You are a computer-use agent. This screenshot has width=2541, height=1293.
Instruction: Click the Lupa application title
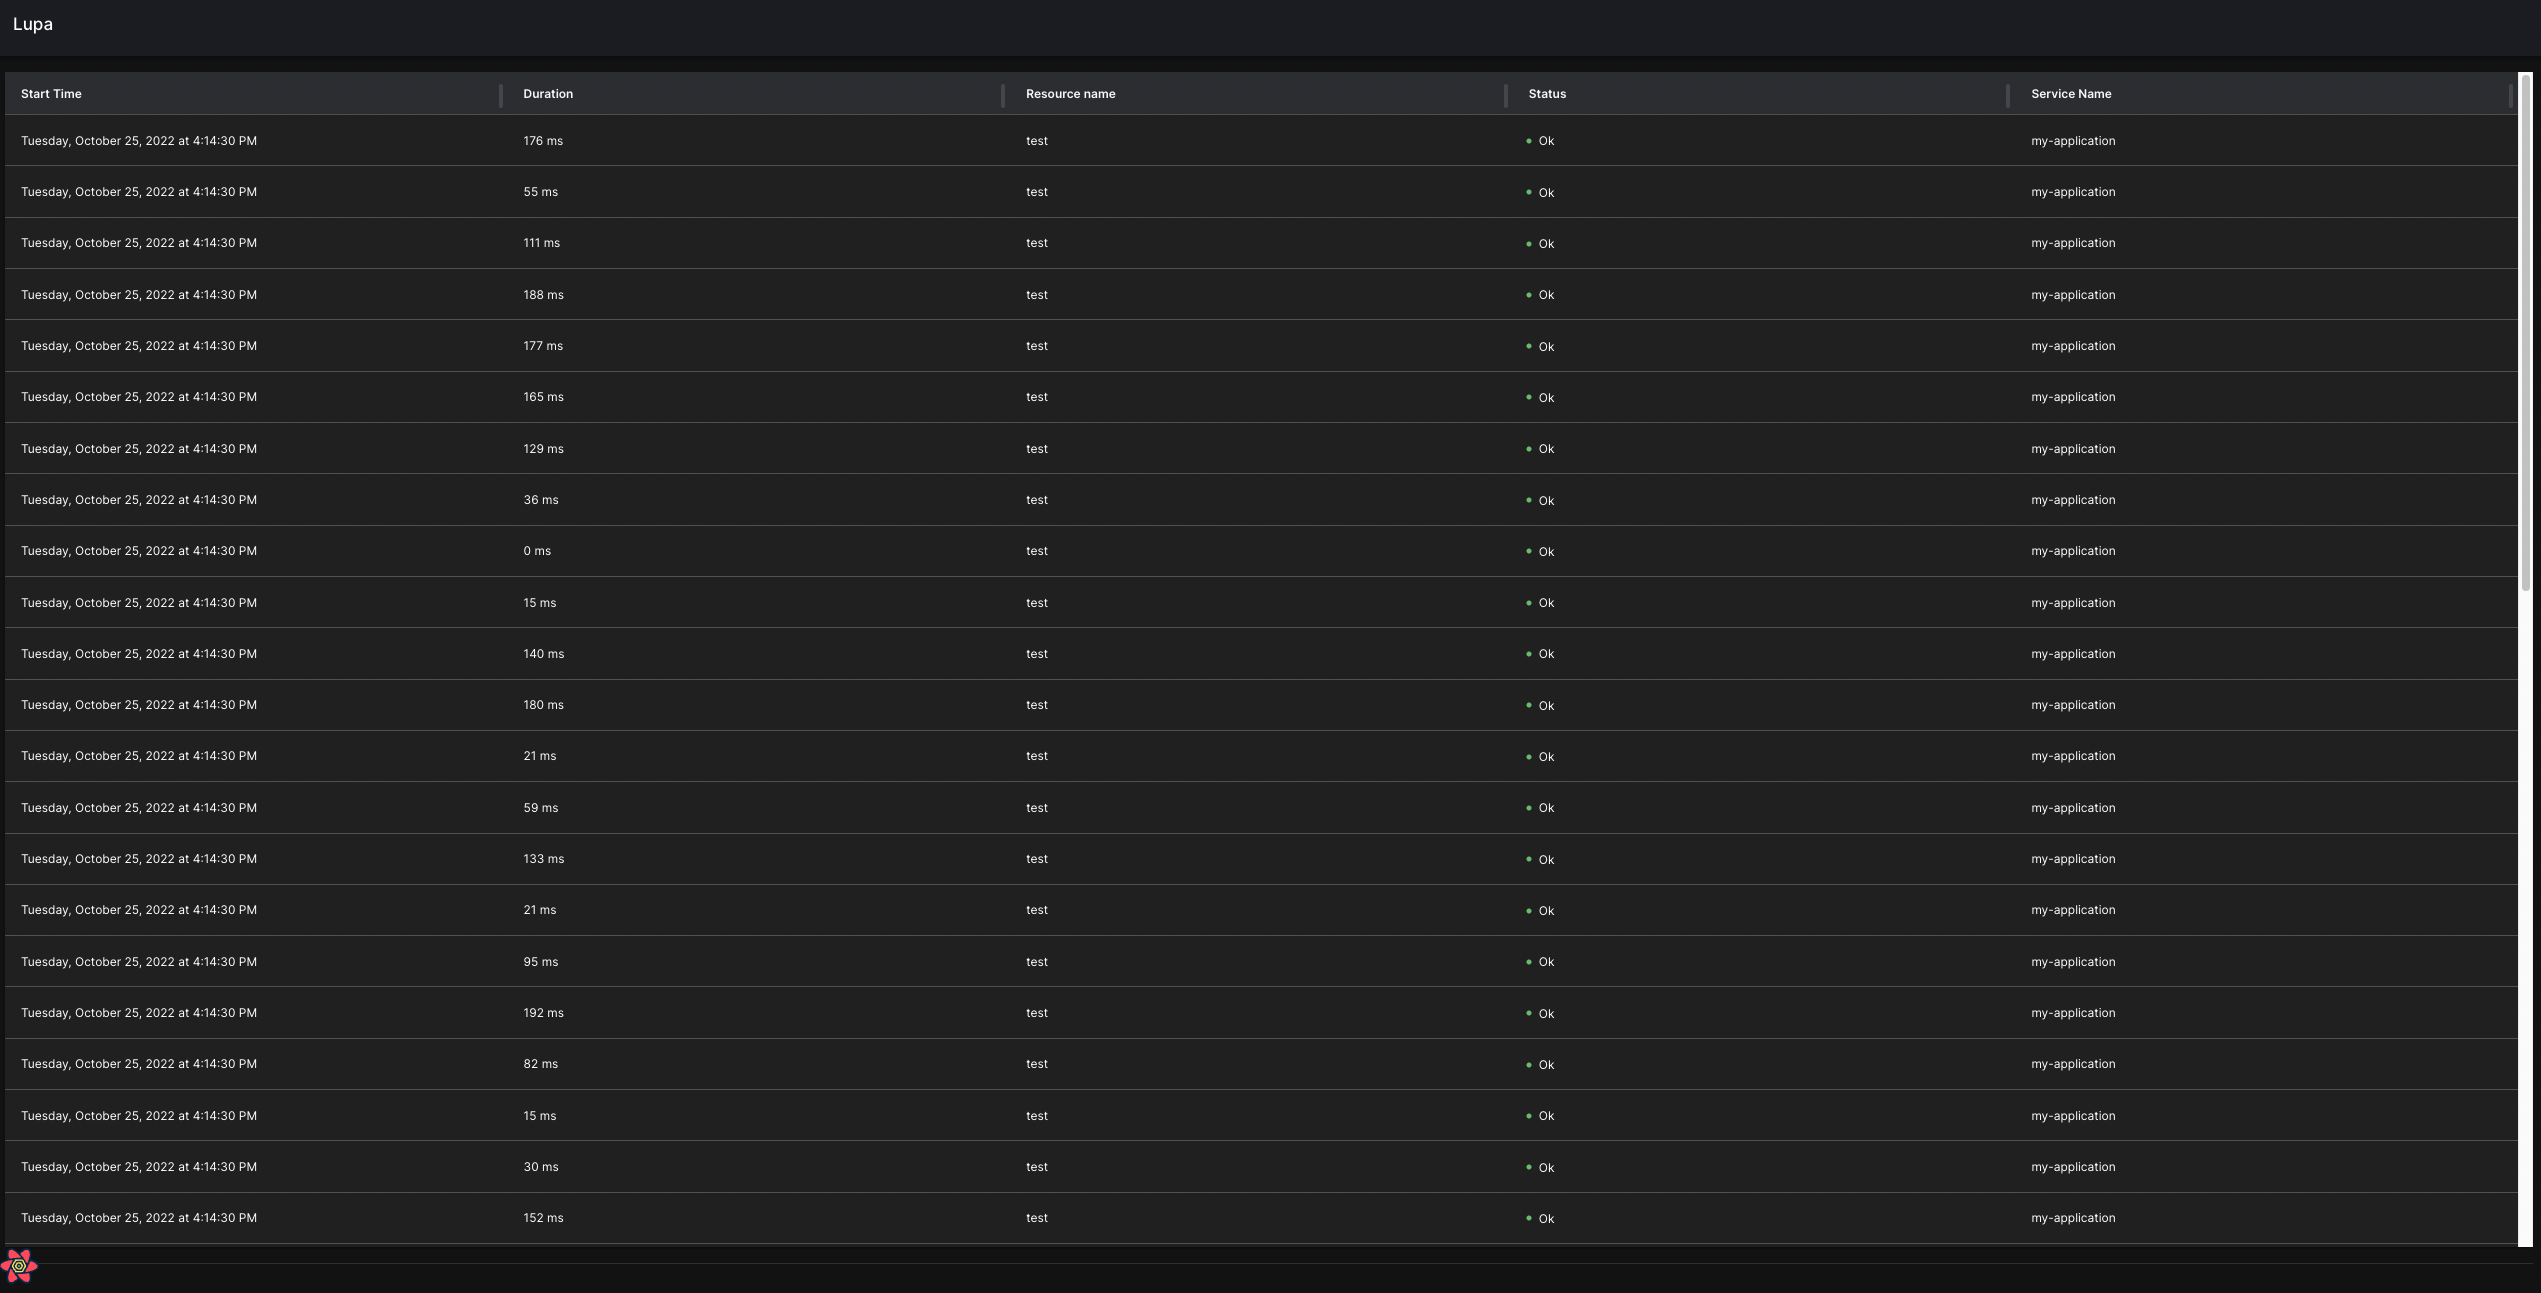[33, 23]
